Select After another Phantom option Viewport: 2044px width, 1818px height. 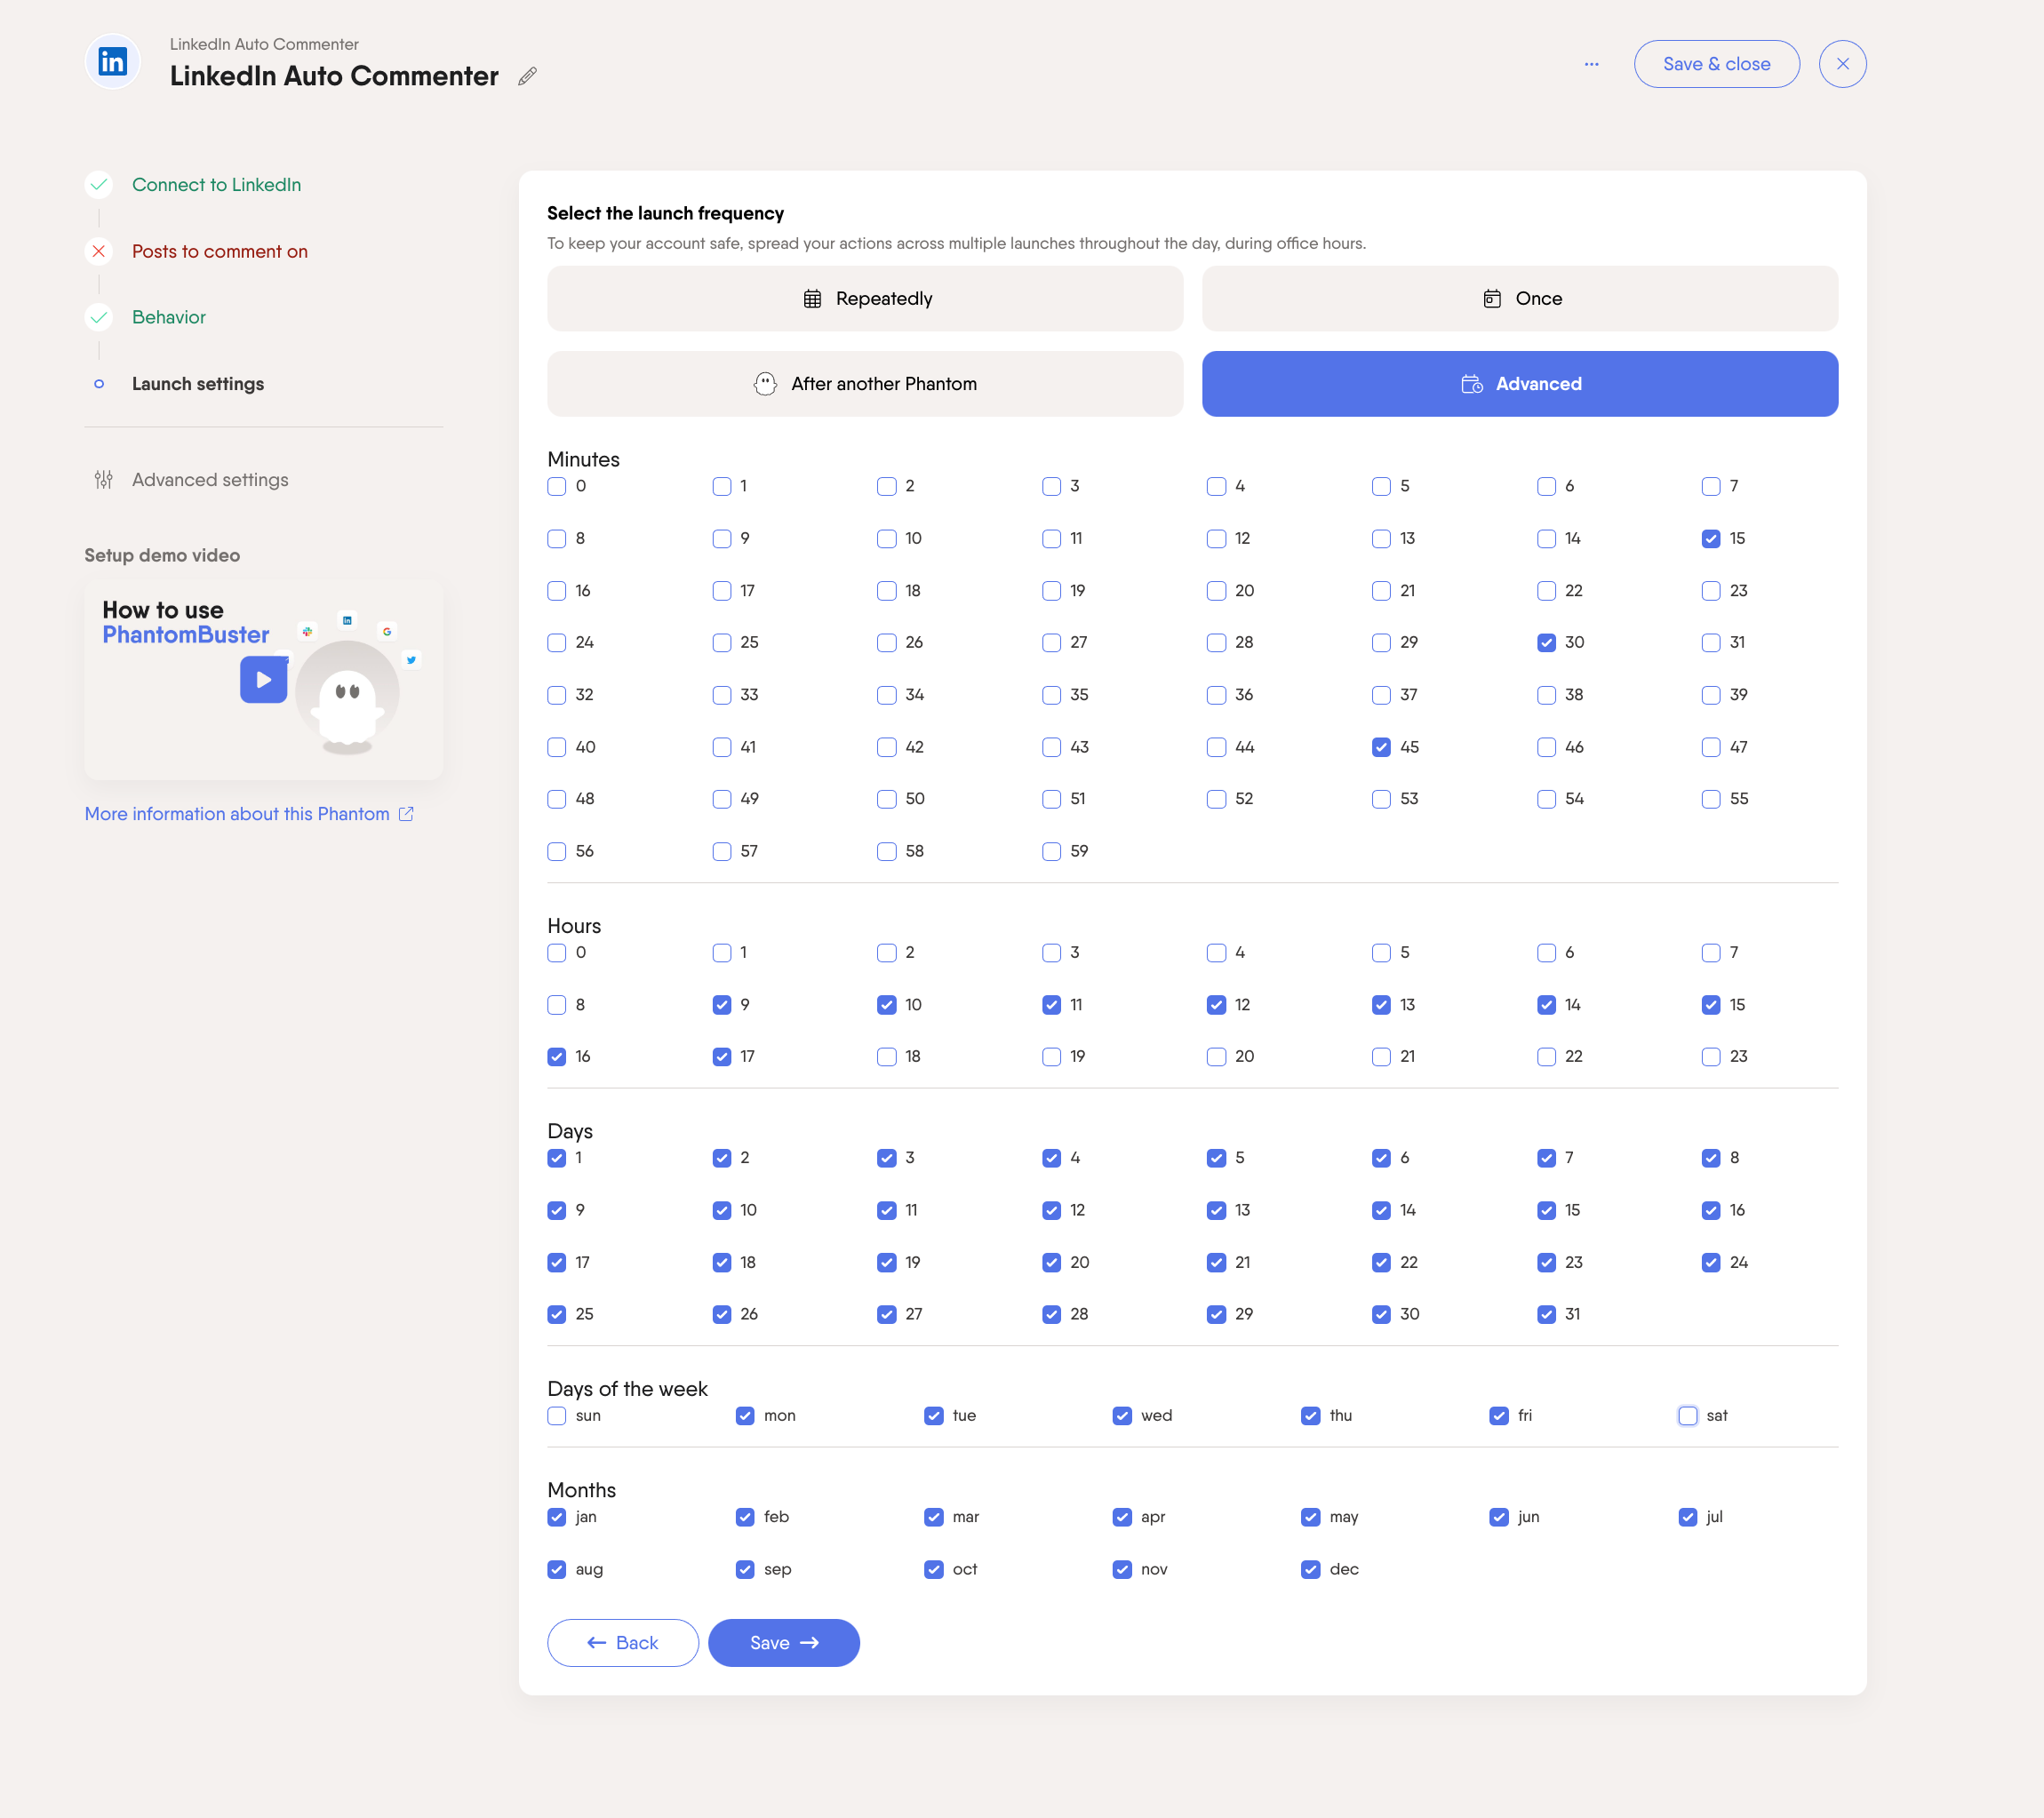[x=865, y=384]
